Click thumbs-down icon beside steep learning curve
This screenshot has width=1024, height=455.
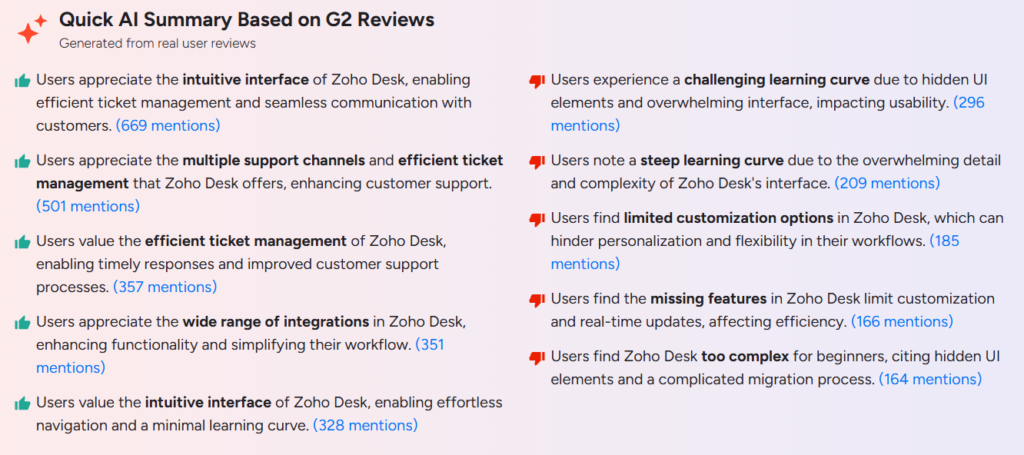[537, 162]
